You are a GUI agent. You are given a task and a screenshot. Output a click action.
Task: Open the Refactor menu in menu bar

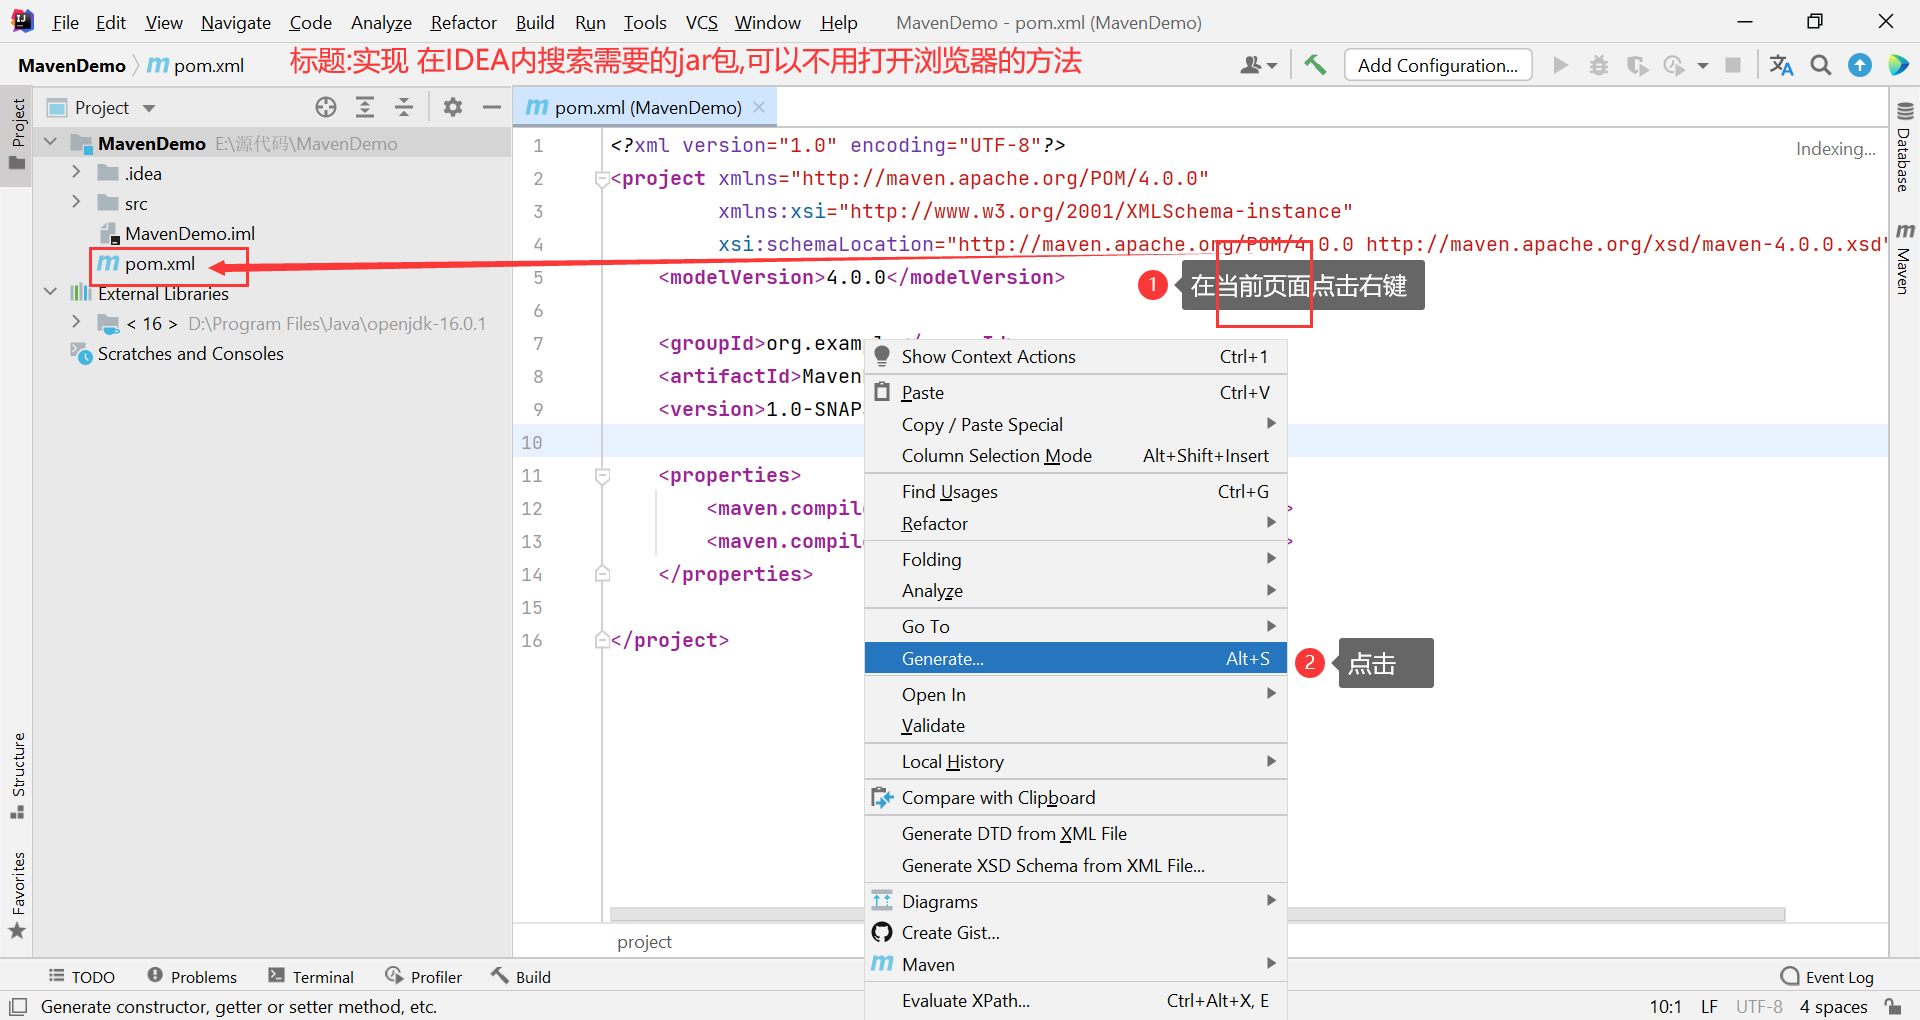464,22
